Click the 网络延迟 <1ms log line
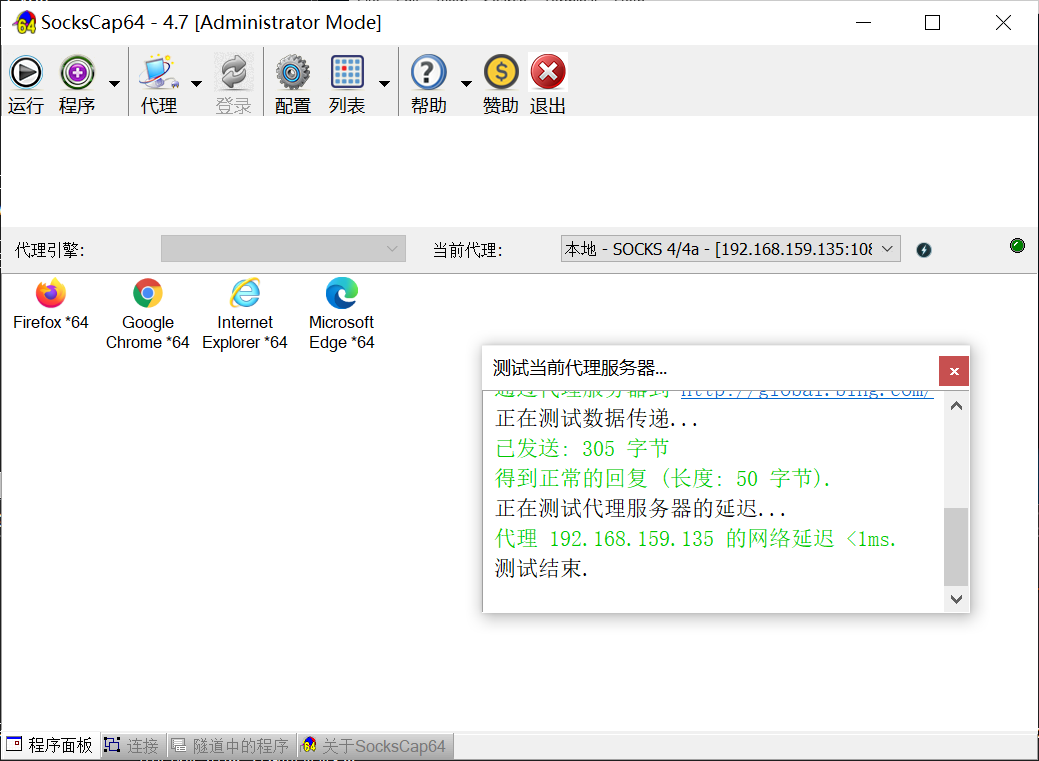1039x761 pixels. [x=696, y=539]
